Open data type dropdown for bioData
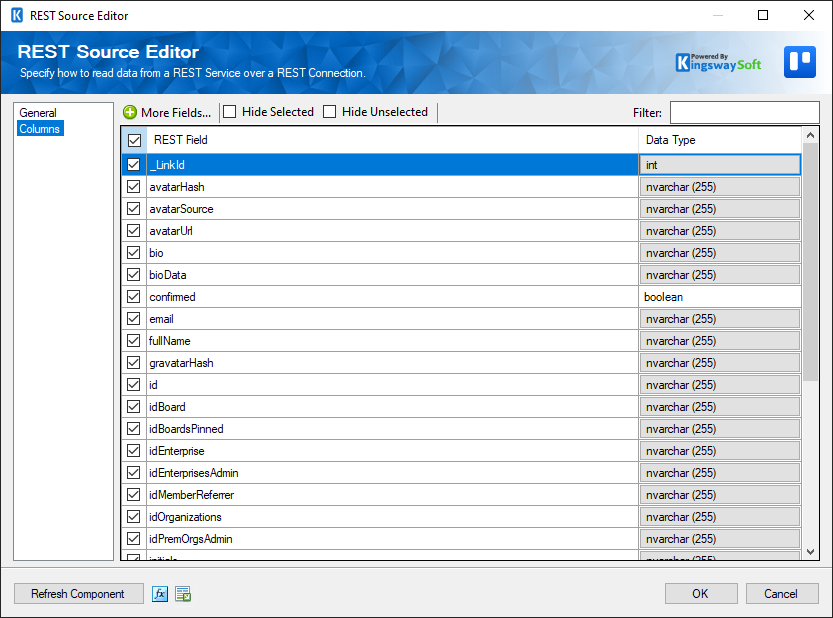This screenshot has width=833, height=618. [720, 275]
